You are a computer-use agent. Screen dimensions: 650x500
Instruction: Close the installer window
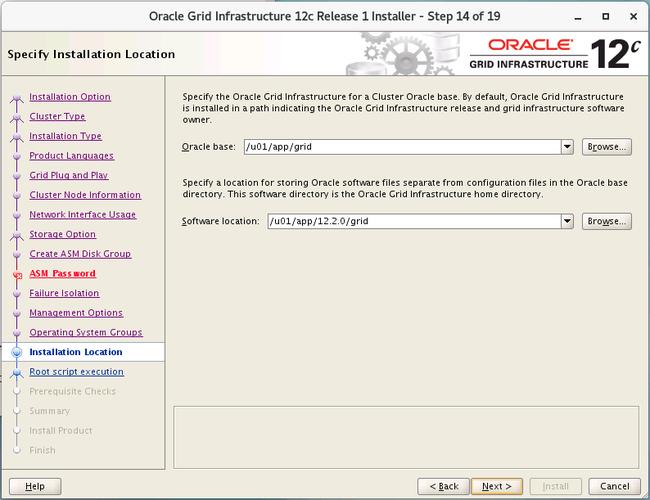(x=633, y=17)
